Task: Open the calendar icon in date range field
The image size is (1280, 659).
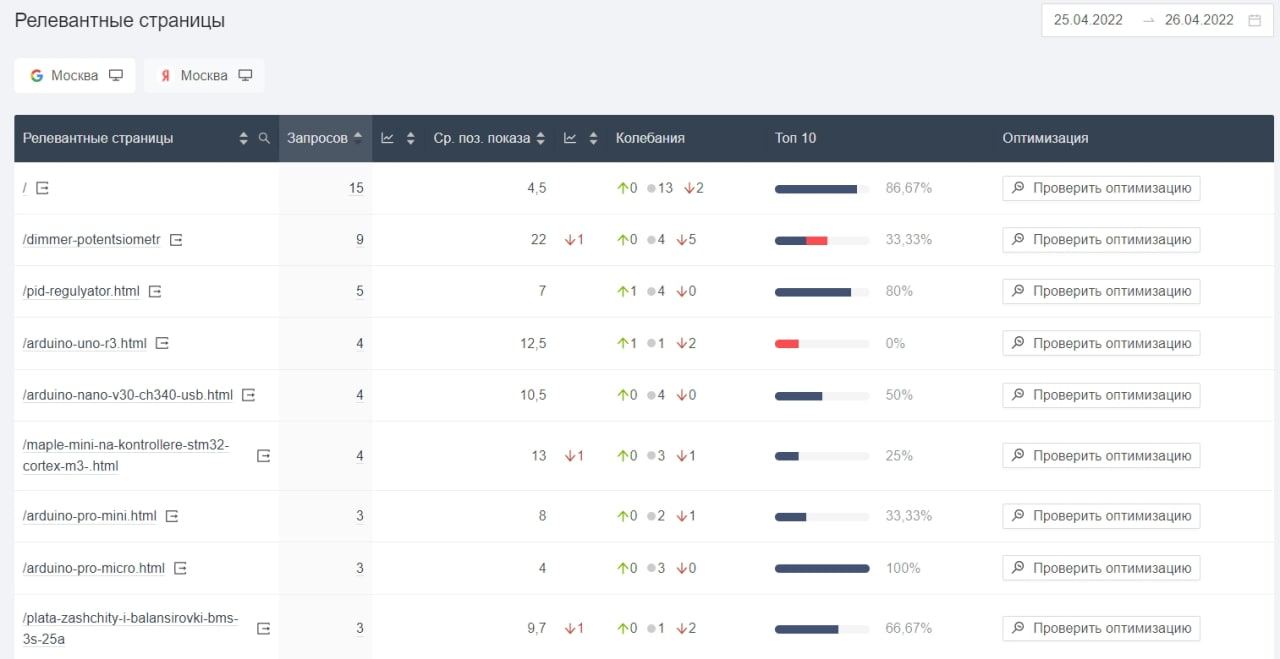Action: coord(1254,20)
